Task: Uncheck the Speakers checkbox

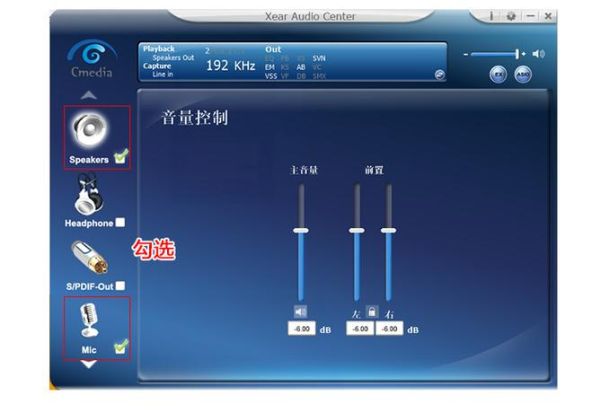Action: click(121, 158)
